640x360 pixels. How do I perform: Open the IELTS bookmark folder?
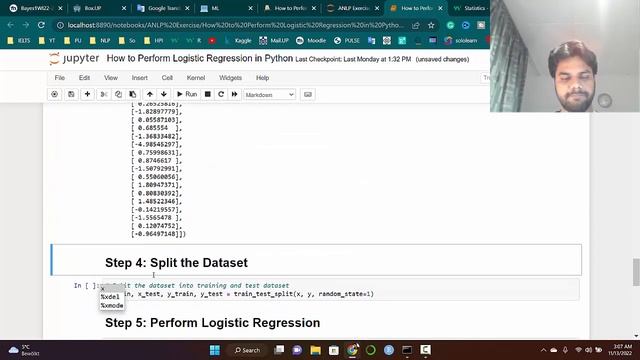tap(19, 40)
